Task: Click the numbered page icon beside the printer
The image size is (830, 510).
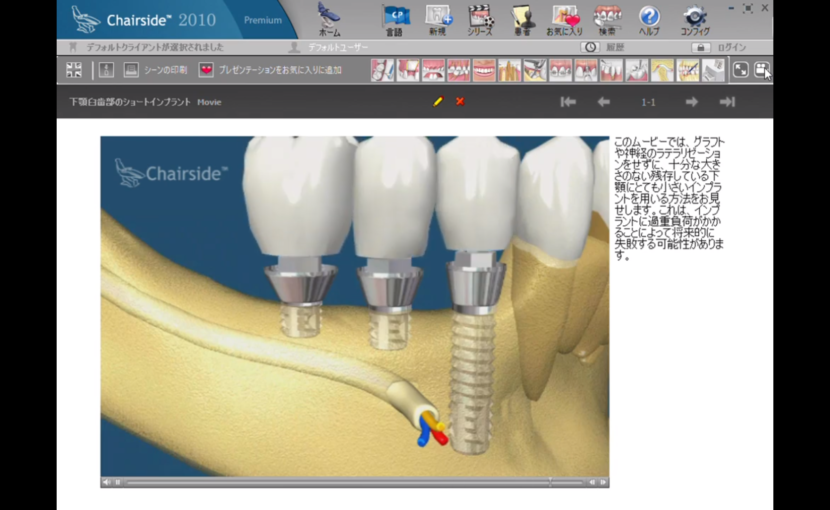Action: 106,69
